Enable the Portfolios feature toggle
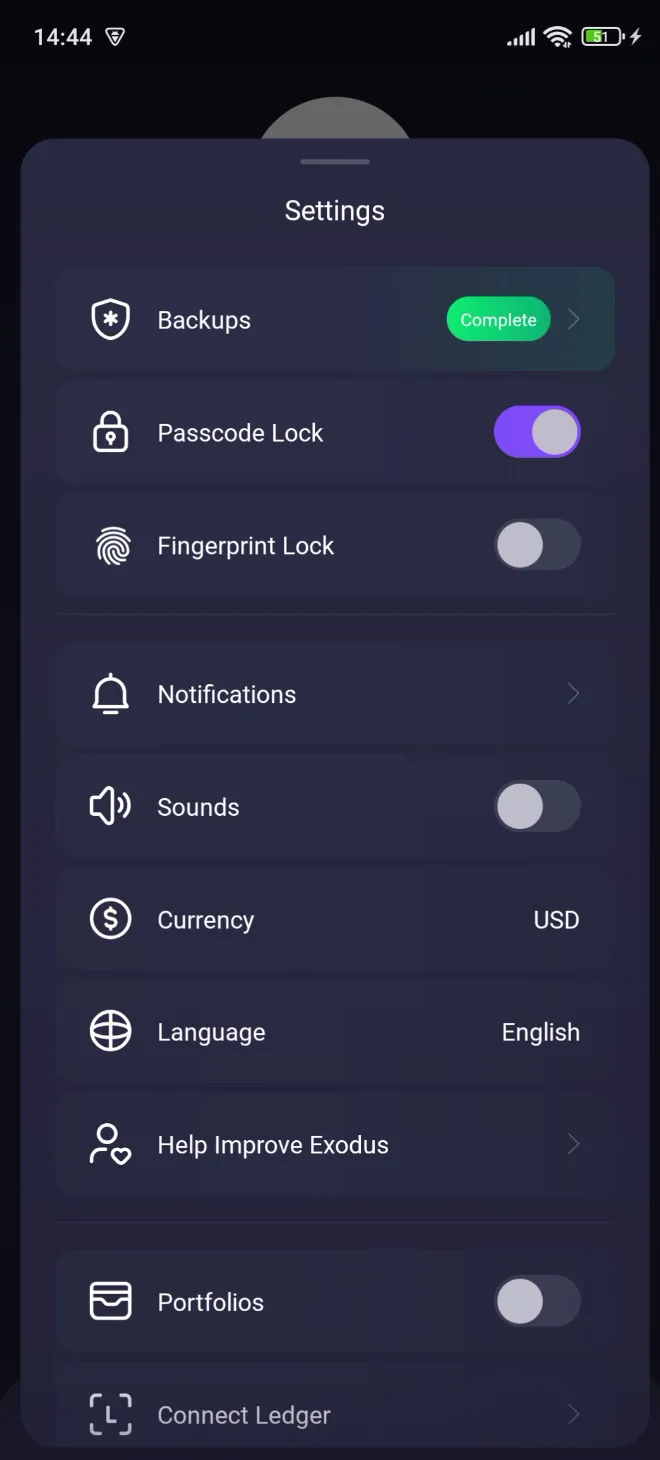660x1460 pixels. pos(537,1301)
